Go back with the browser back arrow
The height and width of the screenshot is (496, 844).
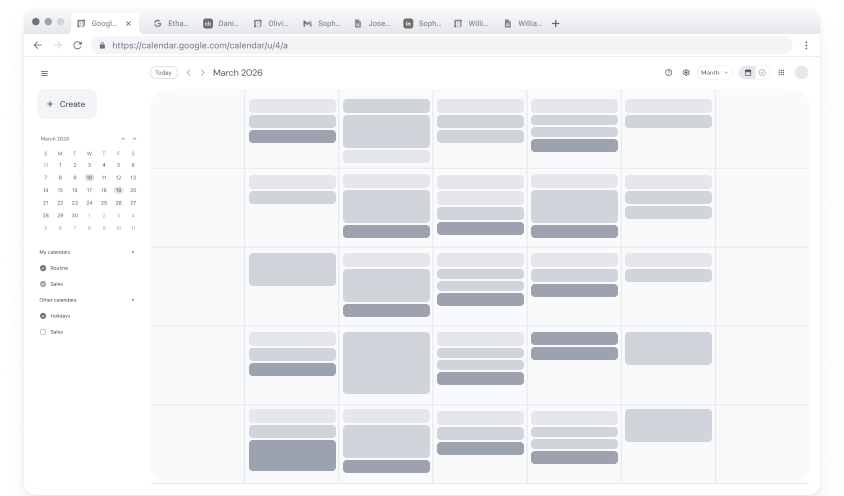click(38, 45)
